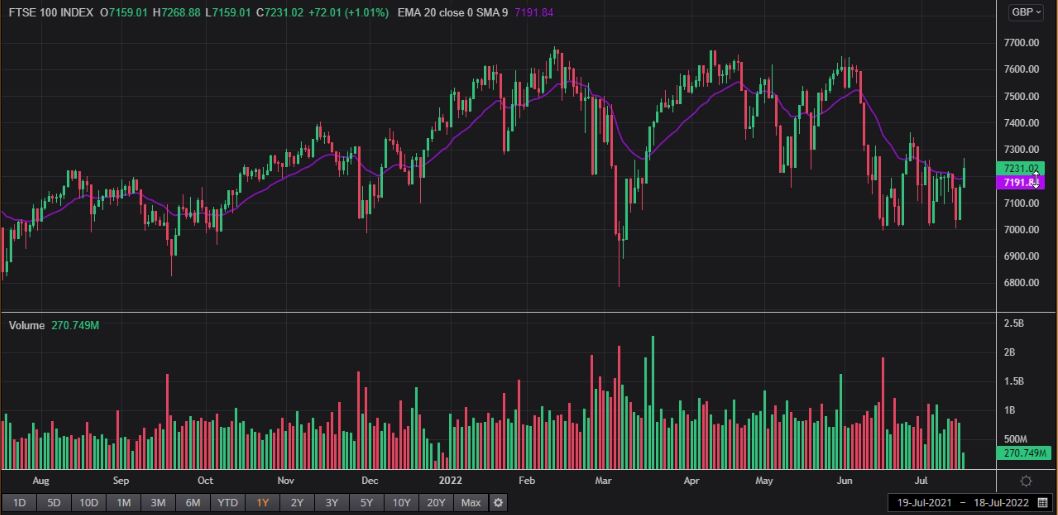
Task: Click the Aug time axis label
Action: [x=41, y=481]
